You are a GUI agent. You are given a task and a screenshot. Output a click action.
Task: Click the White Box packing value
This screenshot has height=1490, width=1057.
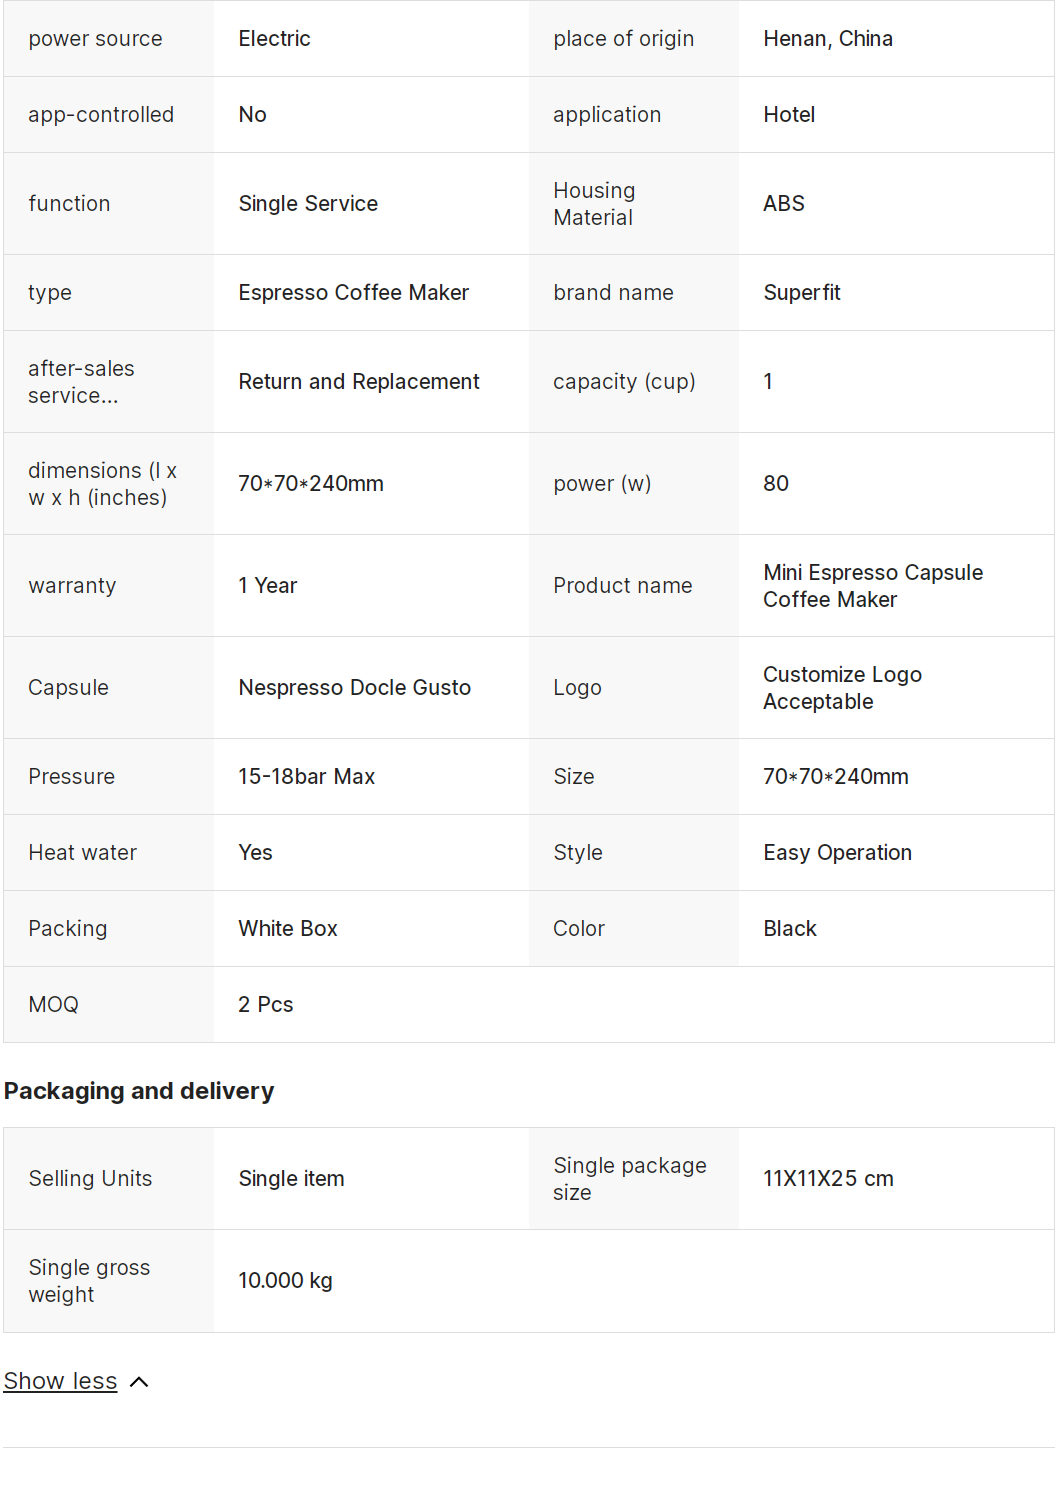click(288, 929)
